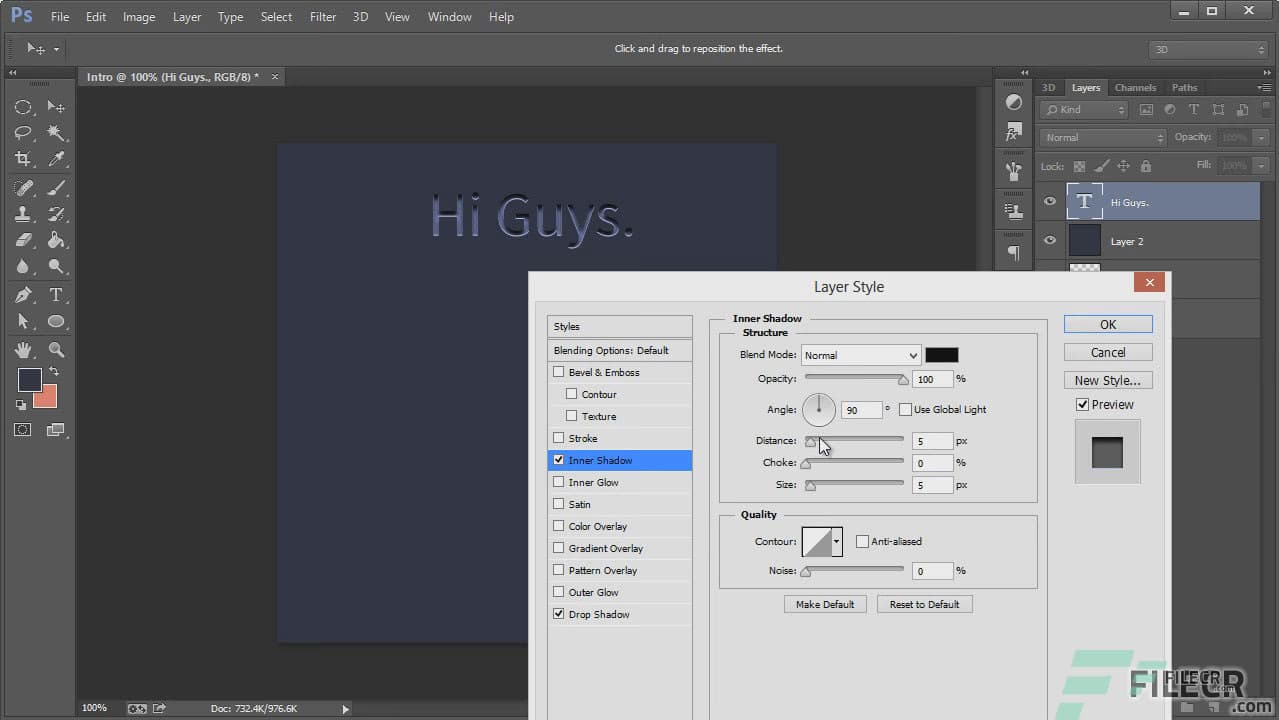Choose the Horizontal Type tool

point(55,294)
